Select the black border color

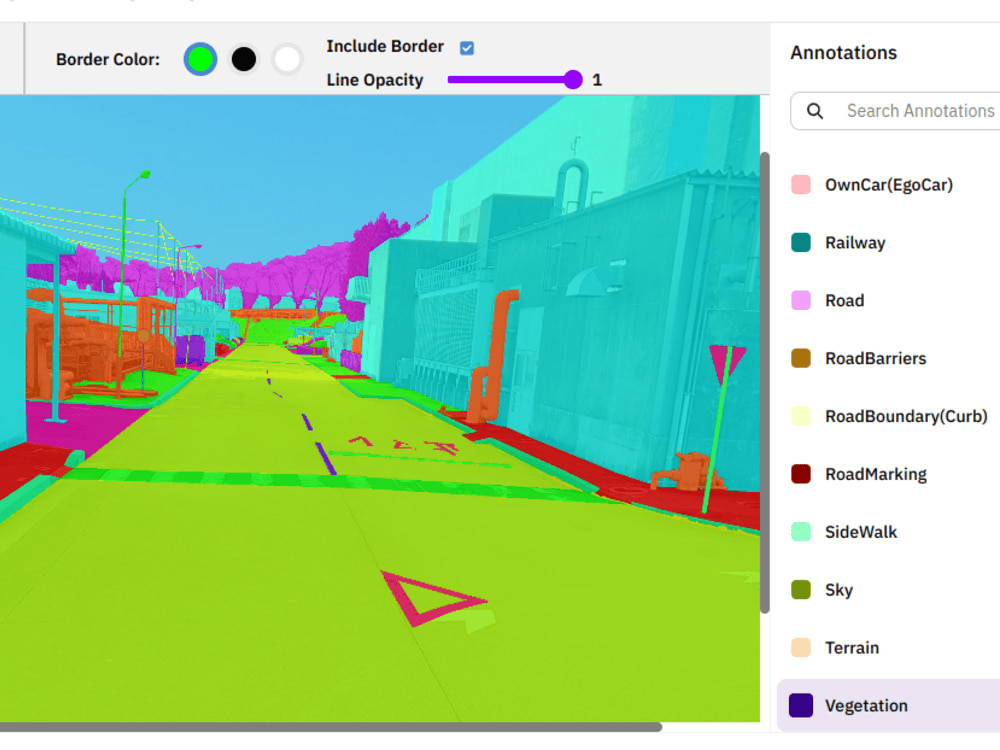click(244, 59)
